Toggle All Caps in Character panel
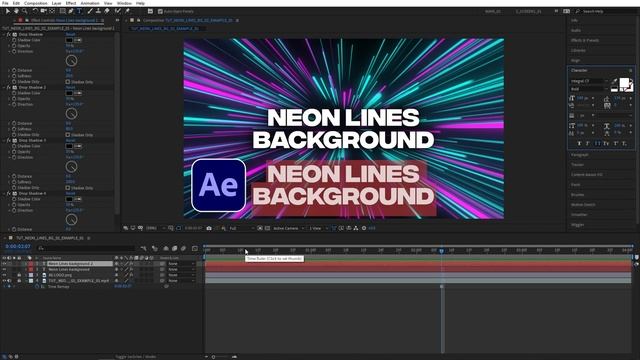This screenshot has height=360, width=640. (x=597, y=143)
